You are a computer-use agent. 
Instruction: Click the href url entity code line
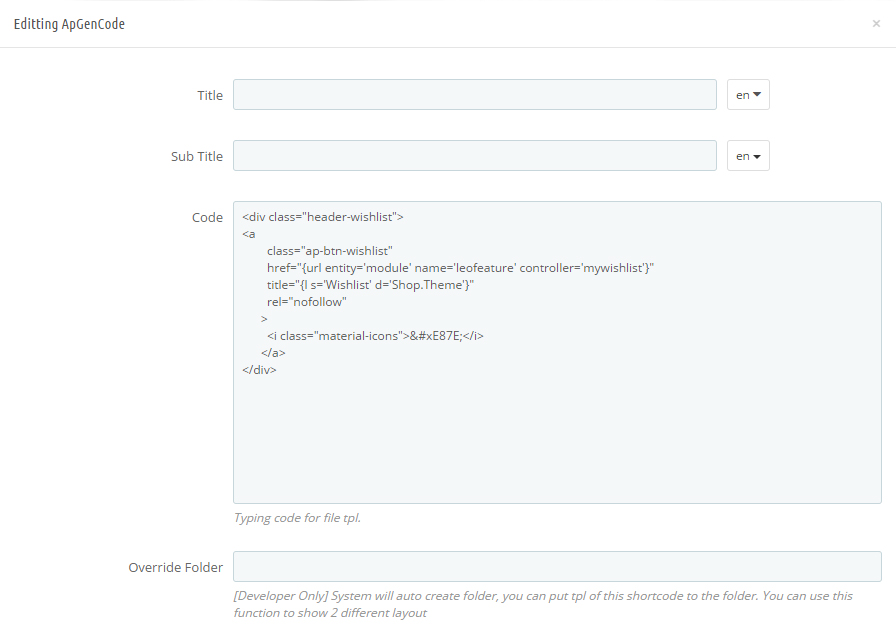click(x=460, y=268)
